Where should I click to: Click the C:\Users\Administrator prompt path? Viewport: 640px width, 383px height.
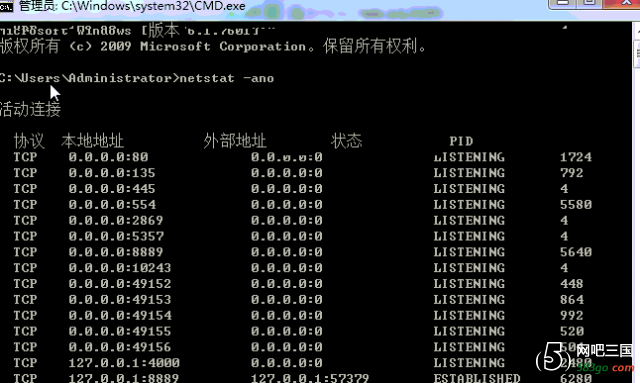[x=88, y=78]
